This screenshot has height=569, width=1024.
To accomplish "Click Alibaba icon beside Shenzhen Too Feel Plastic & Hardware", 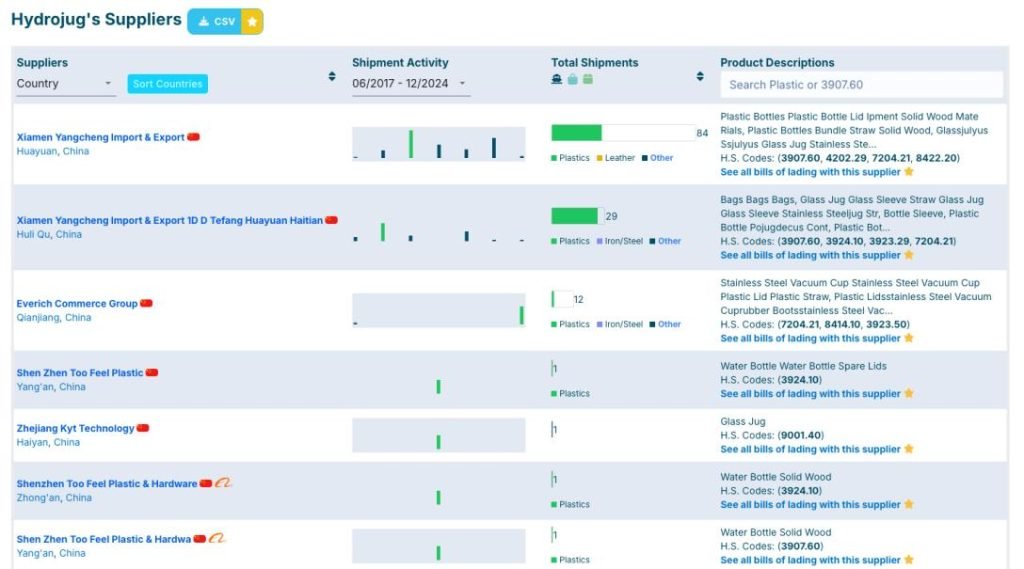I will [x=223, y=483].
